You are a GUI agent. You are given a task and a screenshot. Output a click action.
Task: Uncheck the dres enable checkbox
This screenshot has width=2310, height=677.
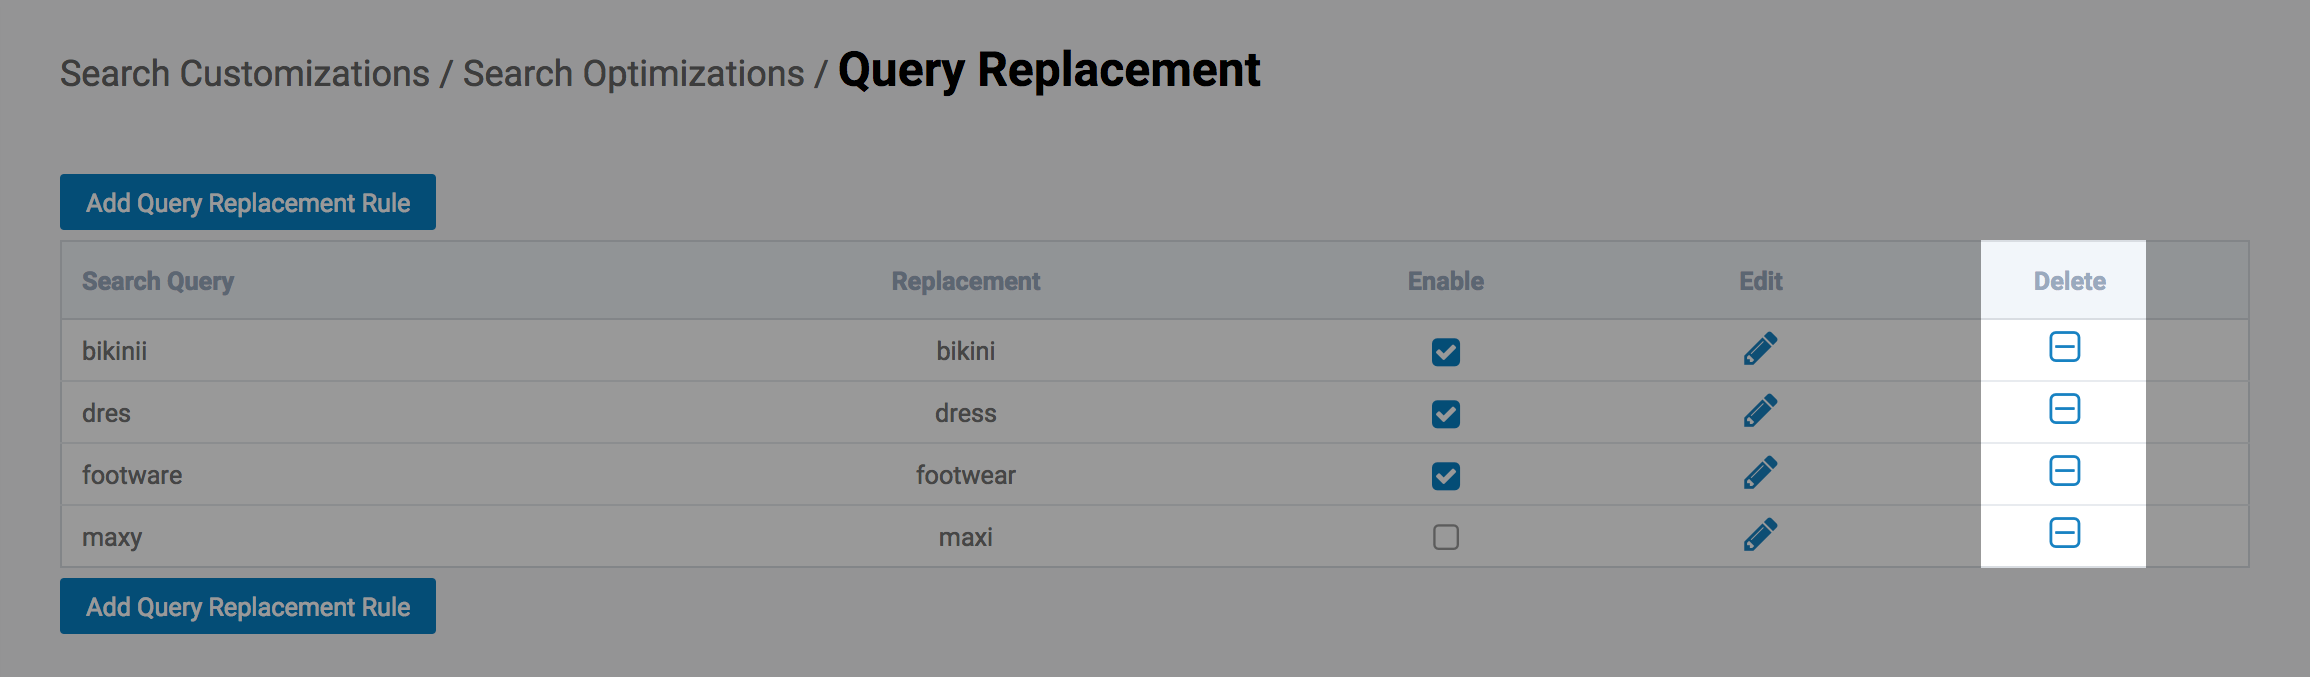point(1445,414)
